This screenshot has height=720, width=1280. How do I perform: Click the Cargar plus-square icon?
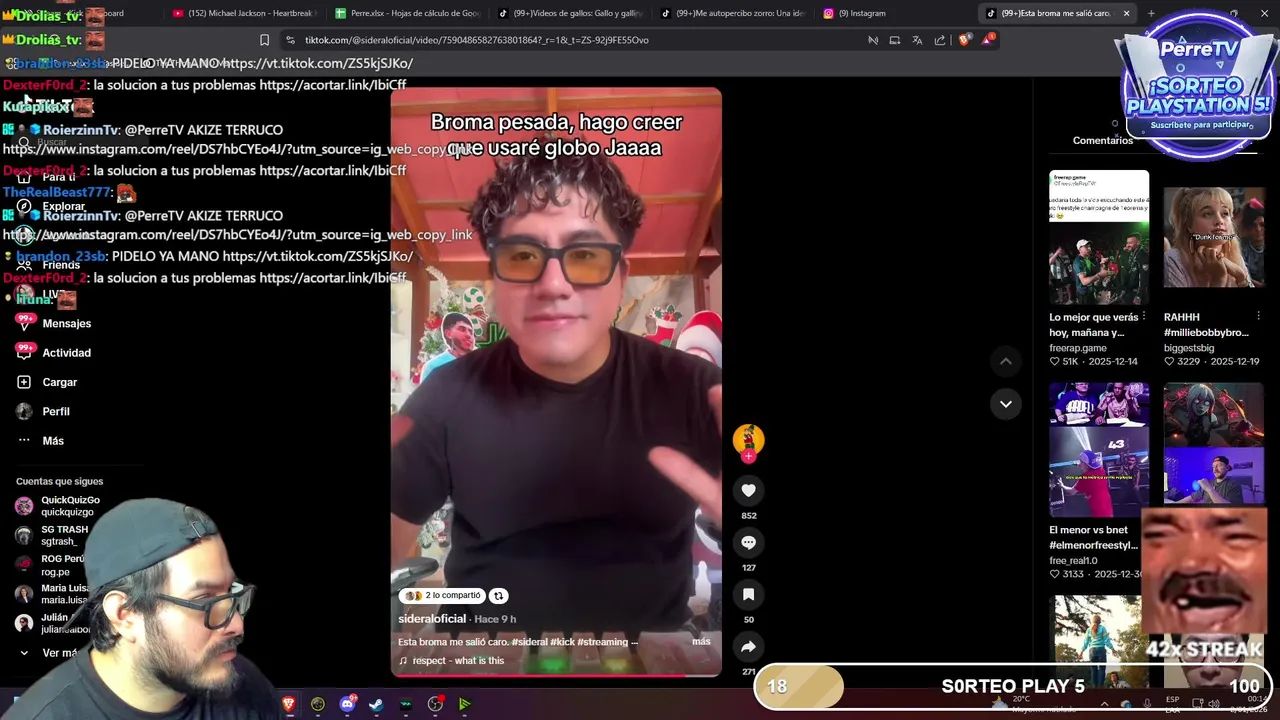click(24, 382)
